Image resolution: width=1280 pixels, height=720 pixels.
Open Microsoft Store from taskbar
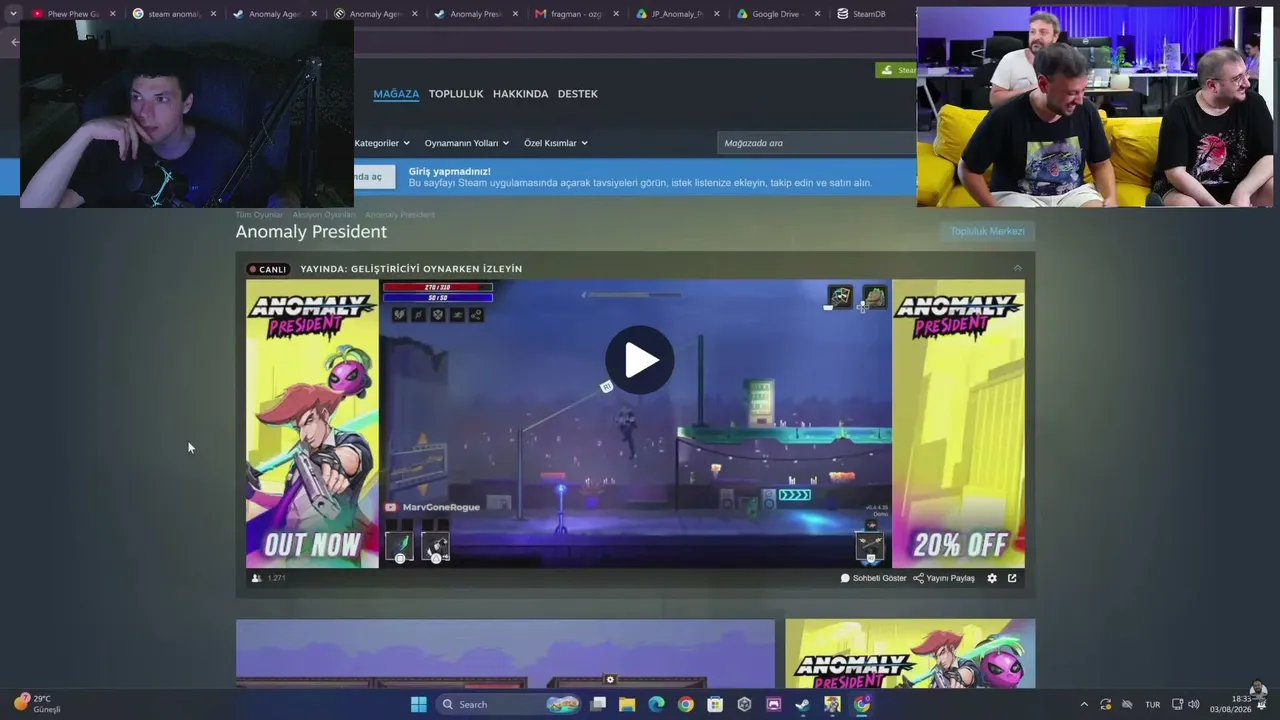pos(715,704)
